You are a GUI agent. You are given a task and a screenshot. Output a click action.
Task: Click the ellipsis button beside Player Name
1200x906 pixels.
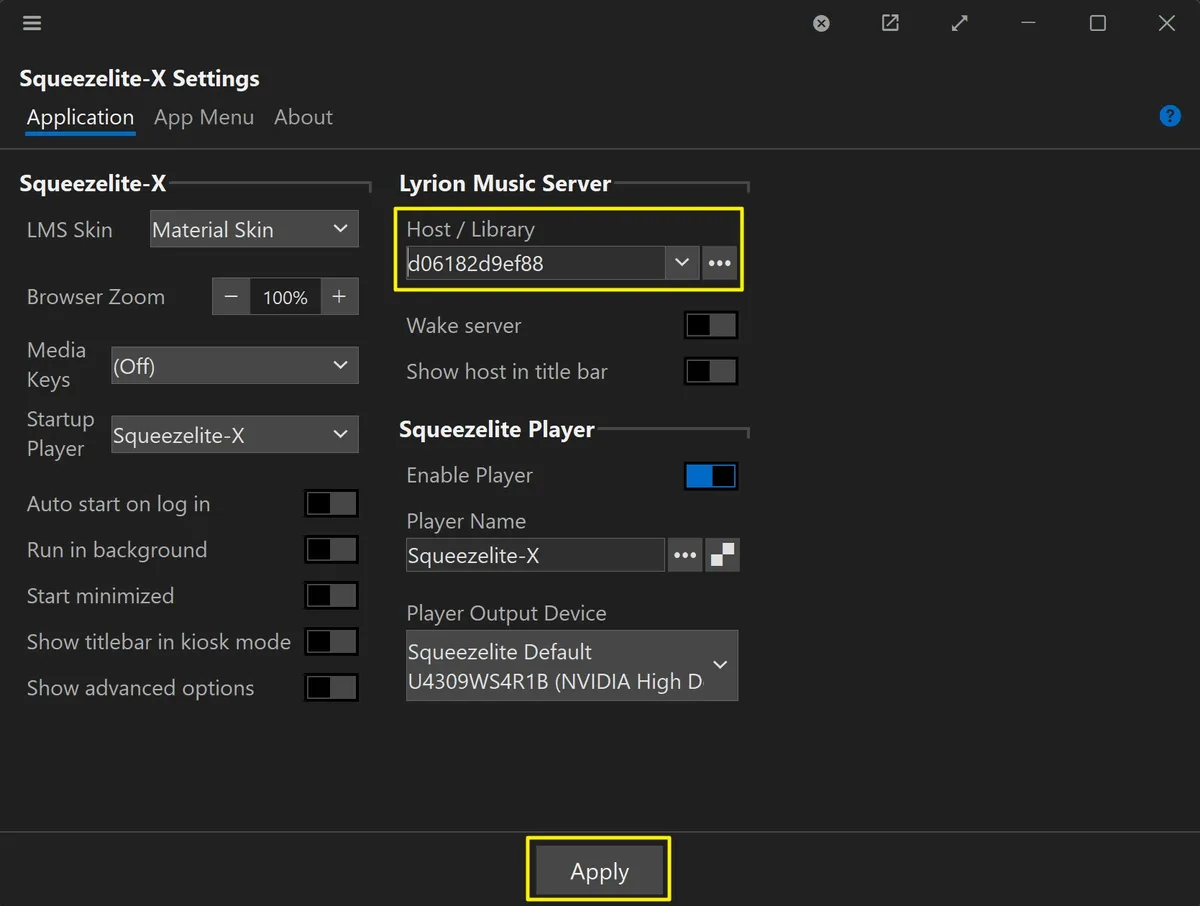pyautogui.click(x=684, y=555)
